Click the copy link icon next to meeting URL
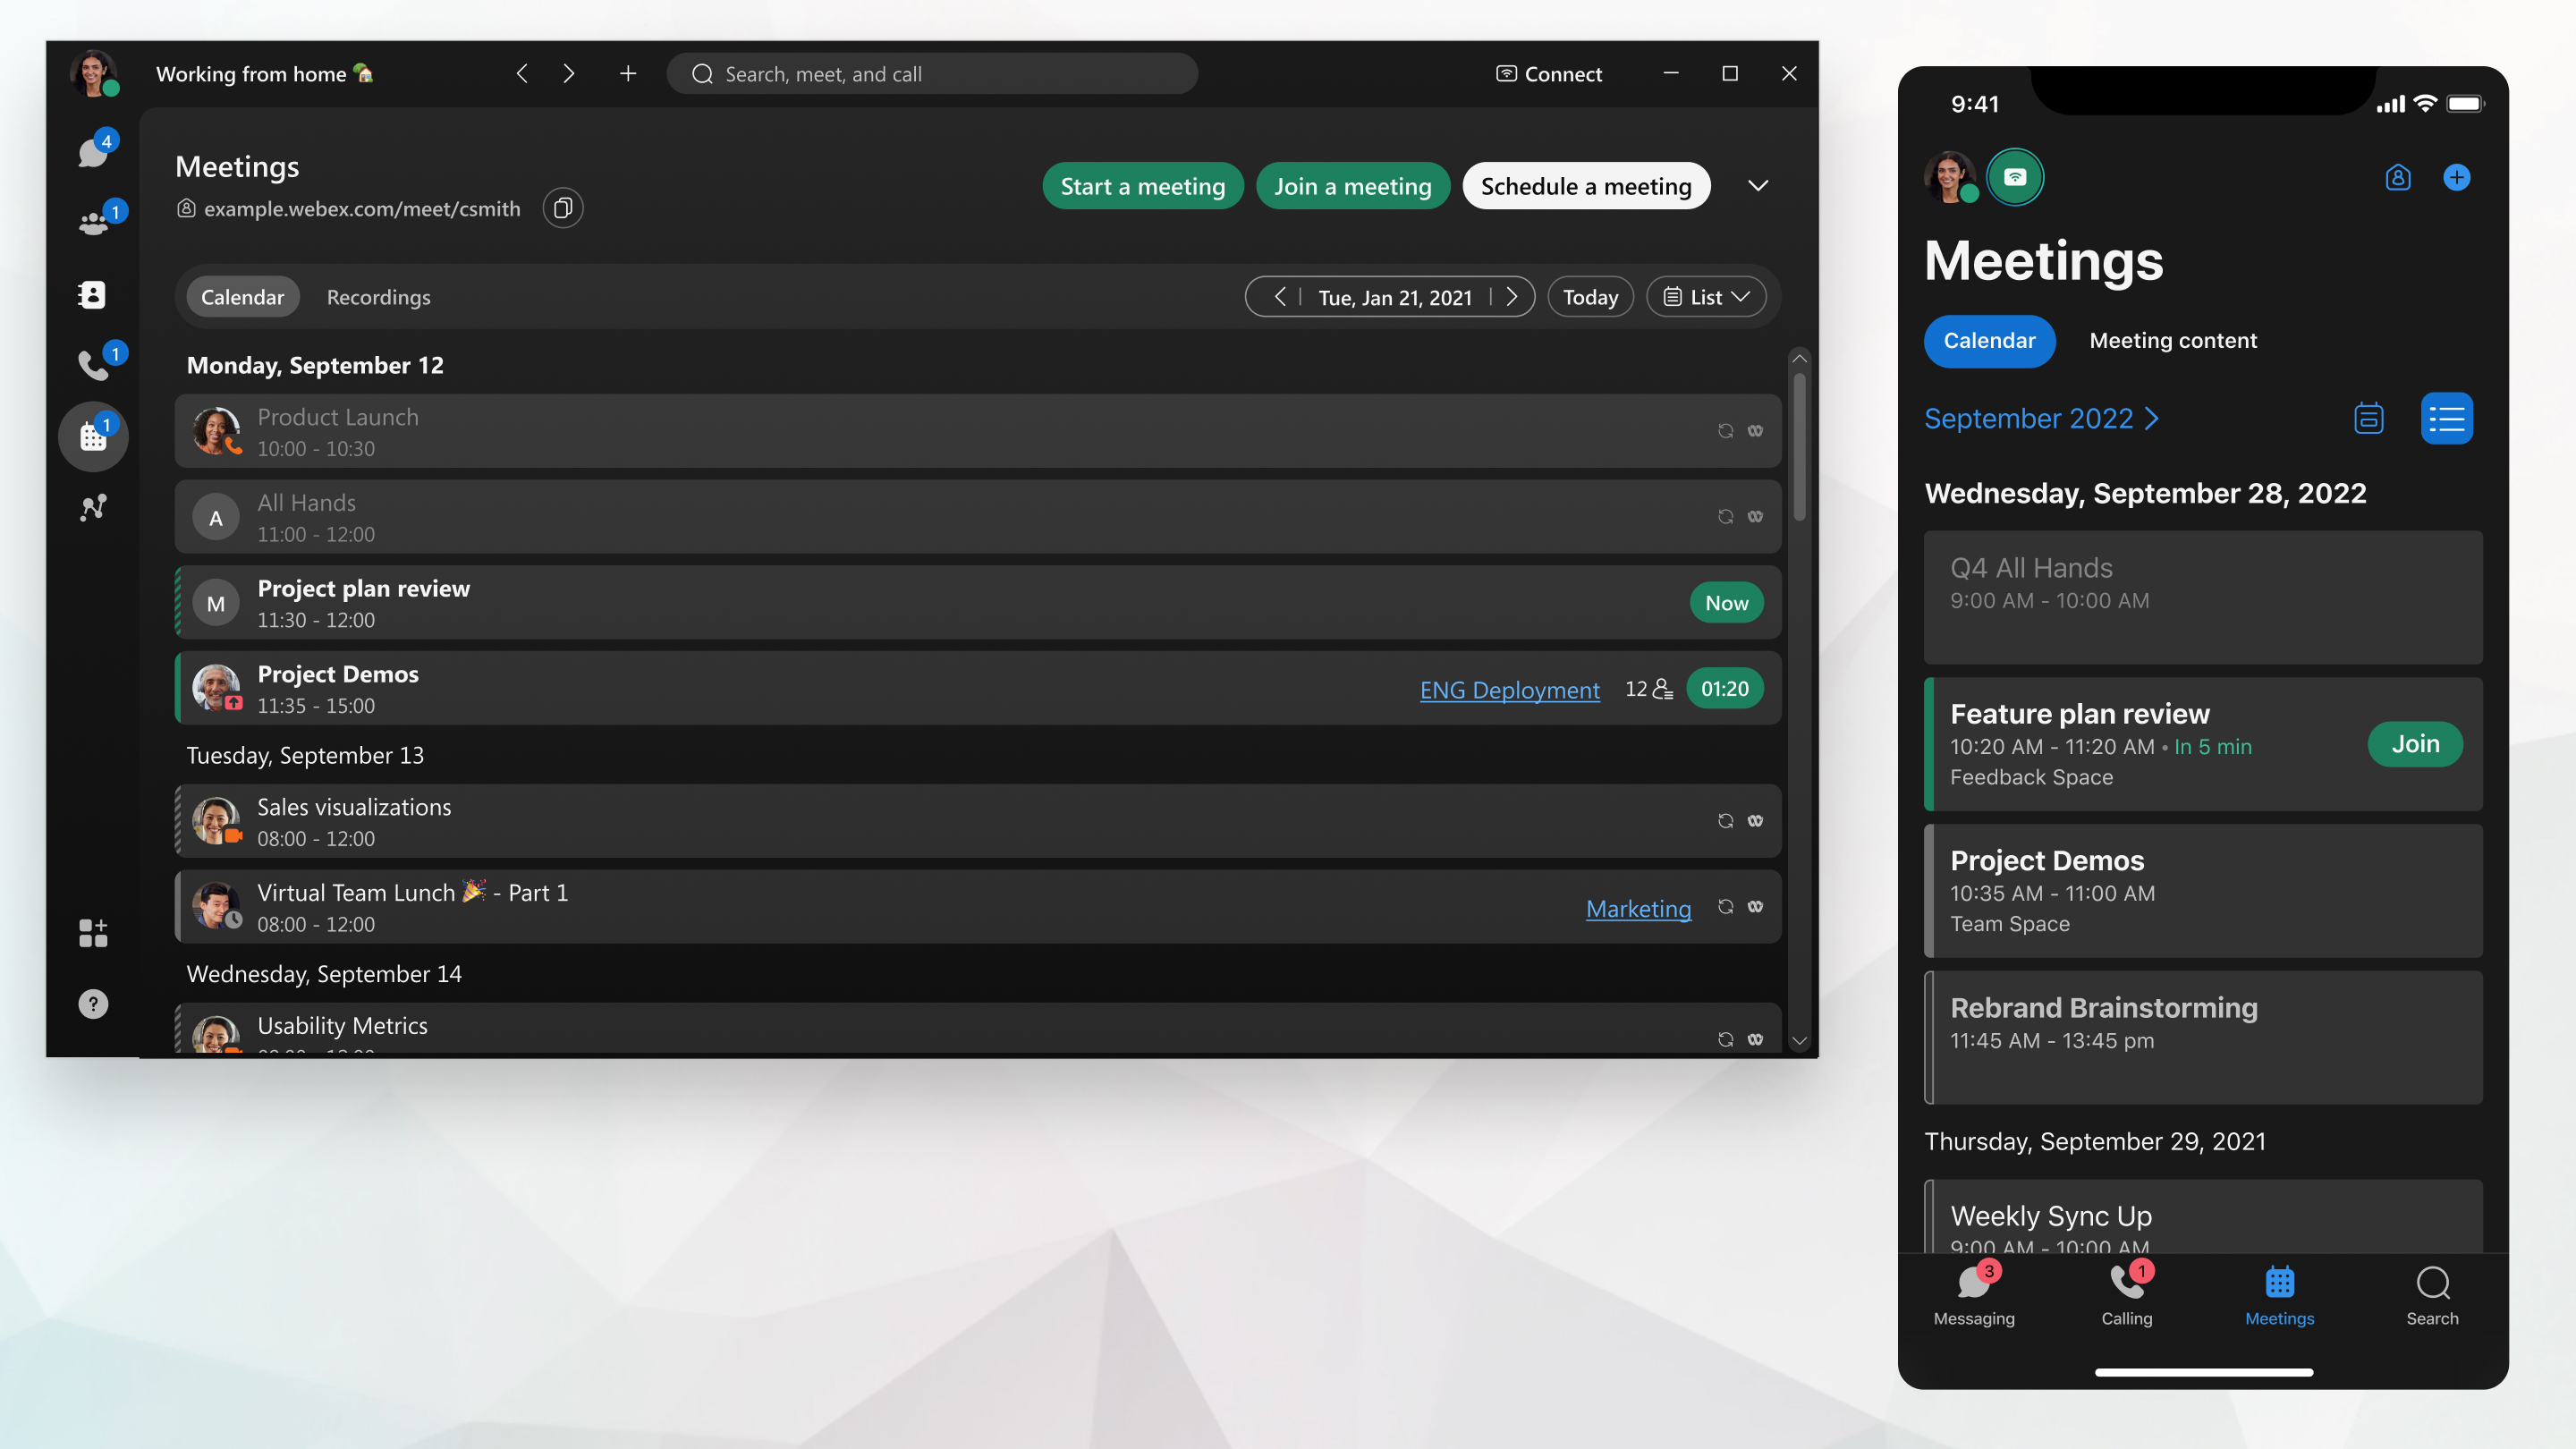Viewport: 2576px width, 1449px height. point(564,208)
